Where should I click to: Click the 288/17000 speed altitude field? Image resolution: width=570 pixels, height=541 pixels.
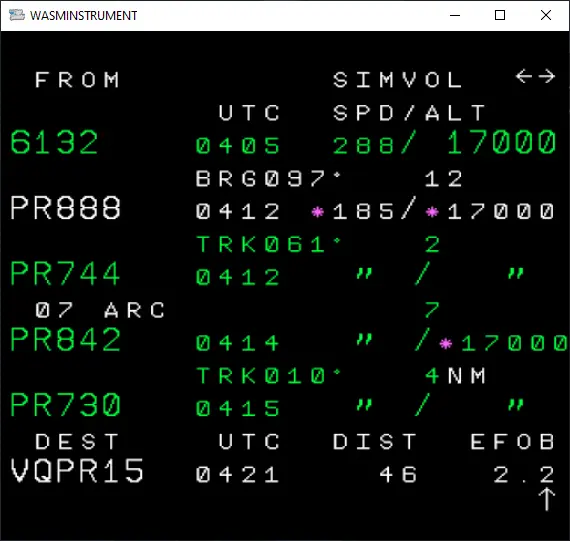[x=444, y=143]
